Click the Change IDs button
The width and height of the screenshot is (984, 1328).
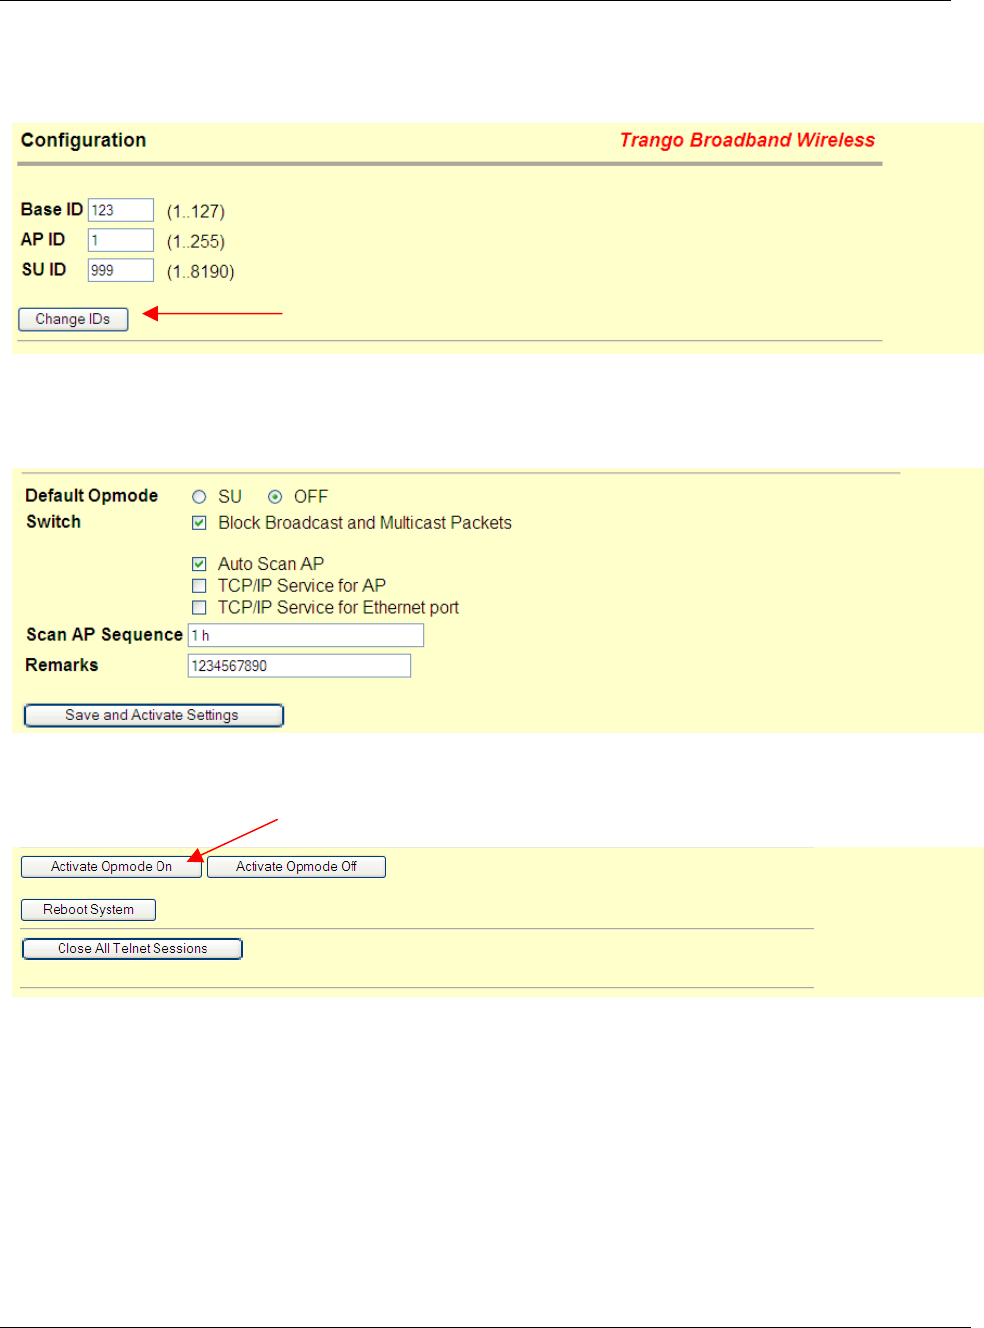[x=73, y=319]
